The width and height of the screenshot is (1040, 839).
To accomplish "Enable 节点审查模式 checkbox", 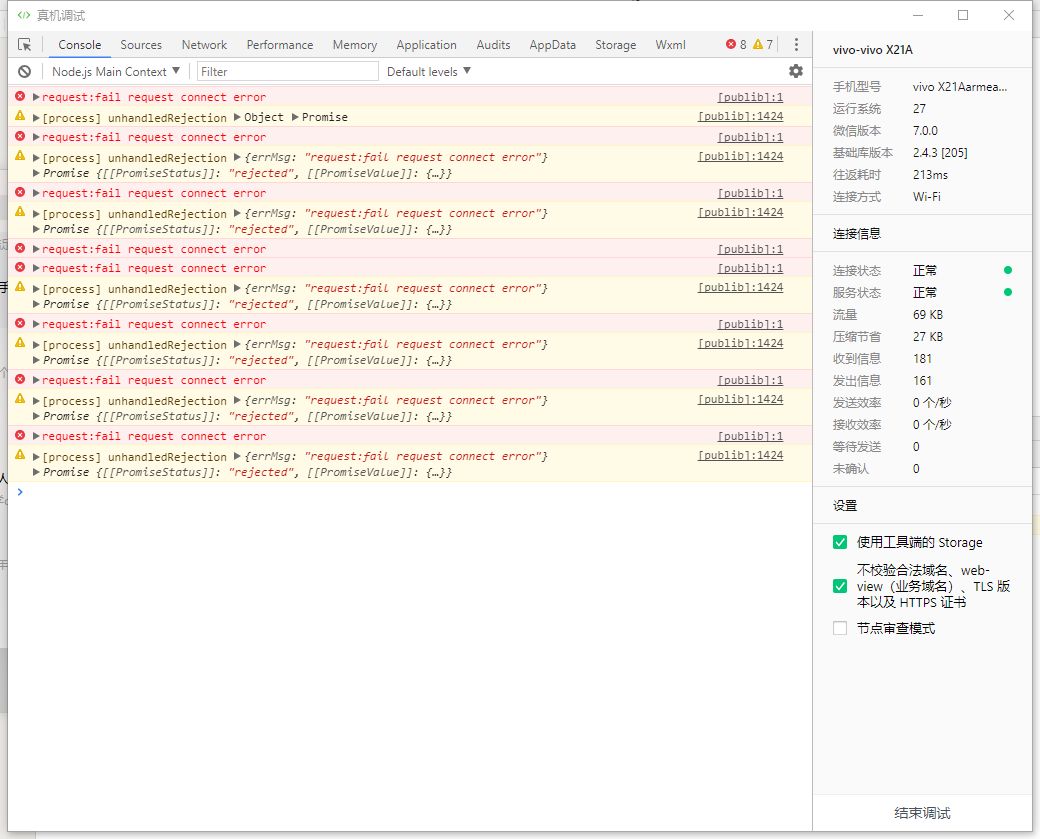I will click(x=840, y=628).
